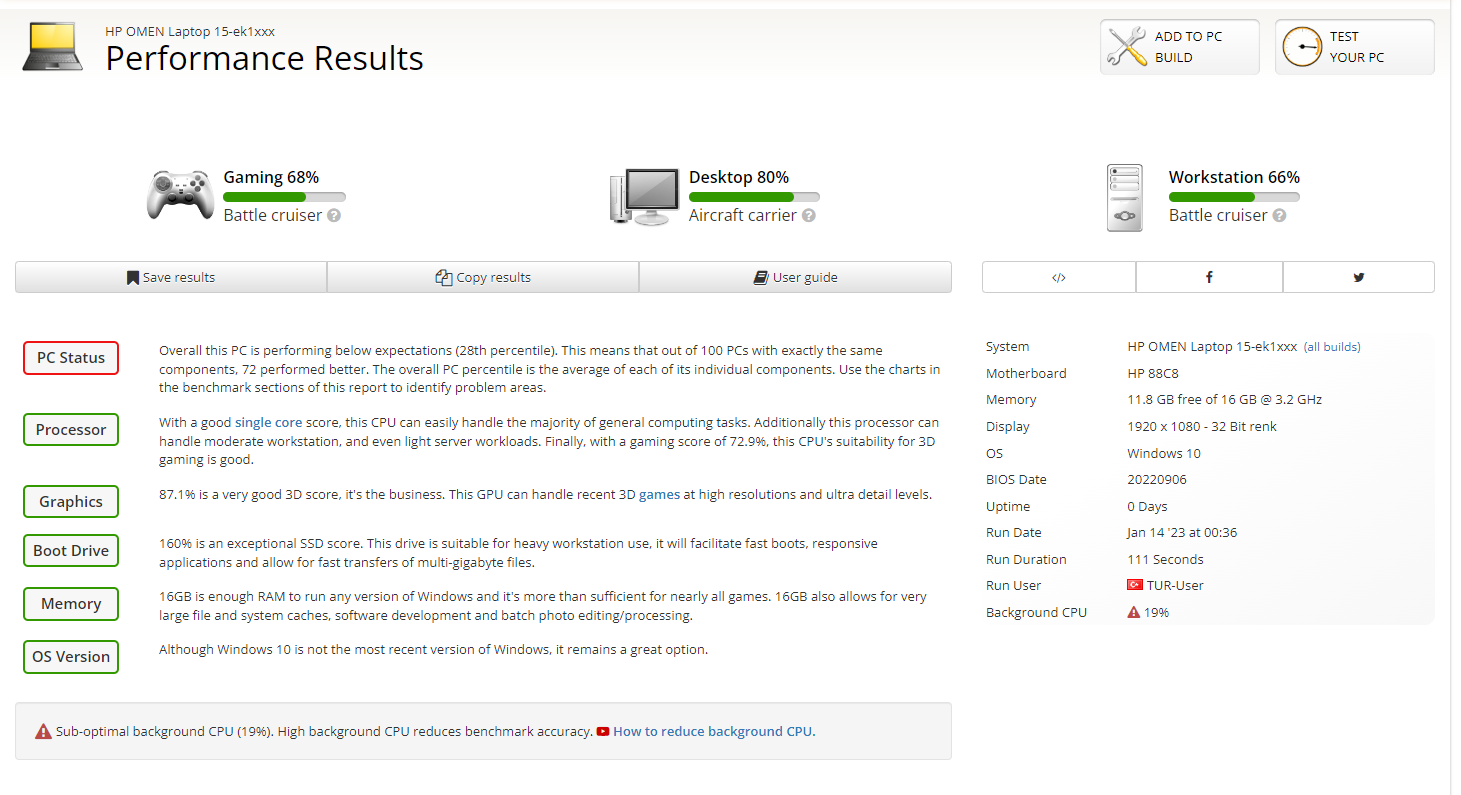The width and height of the screenshot is (1461, 795).
Task: Click the Workstation 66% progress bar
Action: [x=1234, y=197]
